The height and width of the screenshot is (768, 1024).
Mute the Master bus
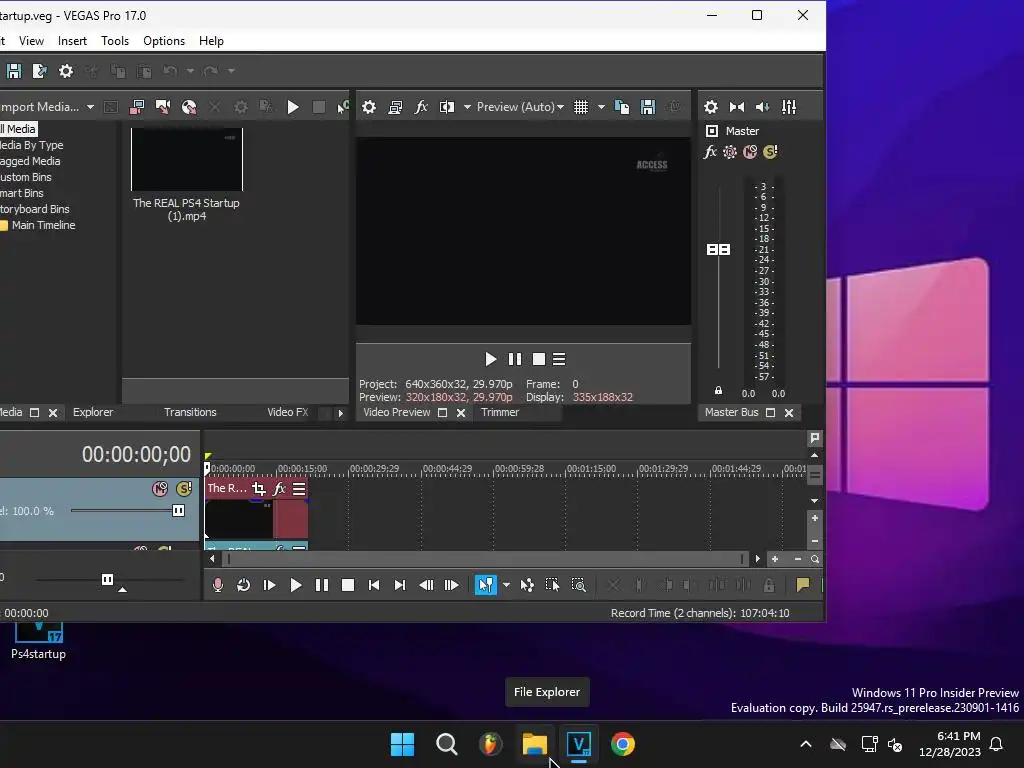tap(750, 152)
